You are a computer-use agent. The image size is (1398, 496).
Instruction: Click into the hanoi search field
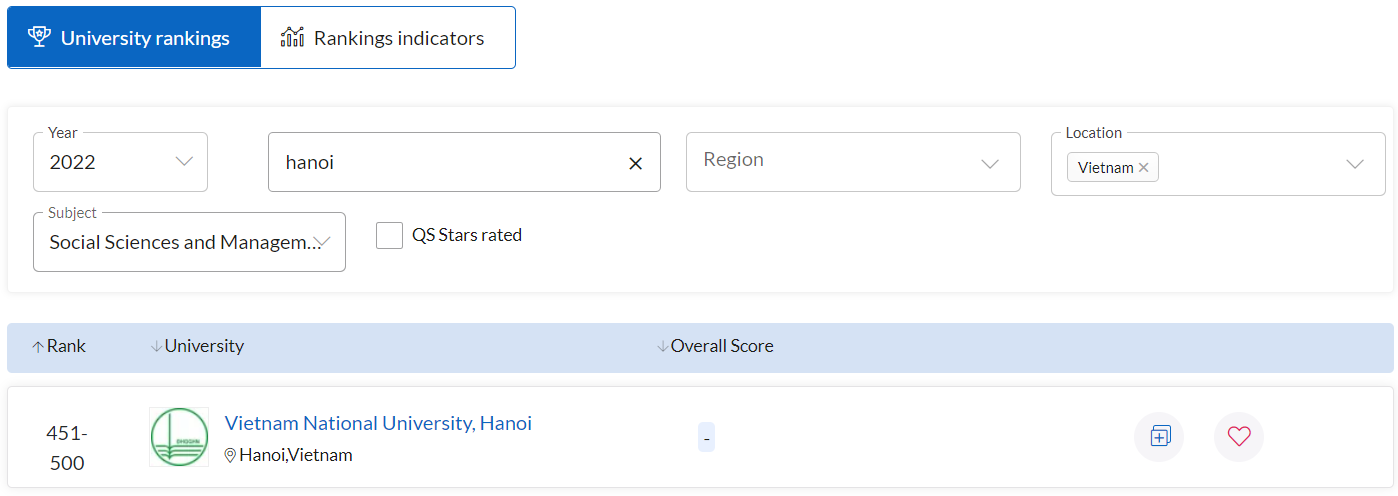[x=450, y=162]
